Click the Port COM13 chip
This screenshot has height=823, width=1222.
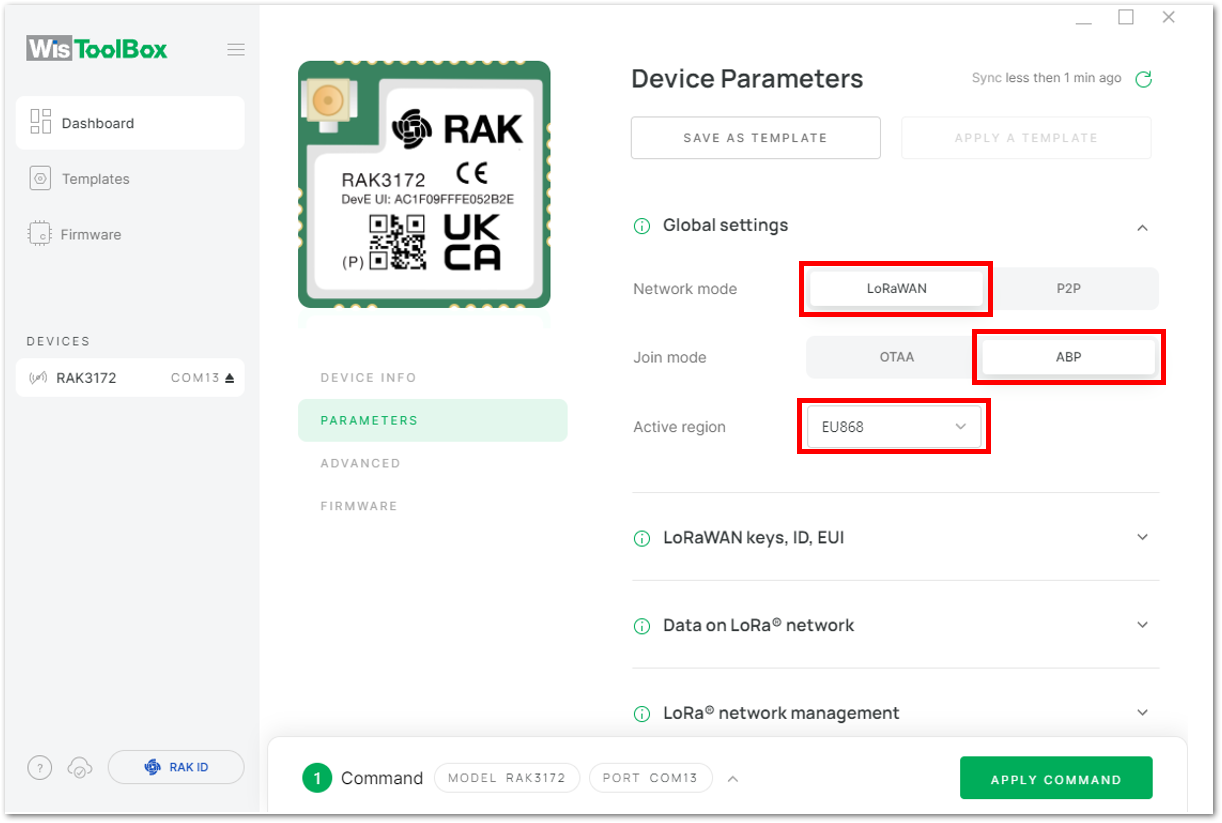click(x=651, y=778)
